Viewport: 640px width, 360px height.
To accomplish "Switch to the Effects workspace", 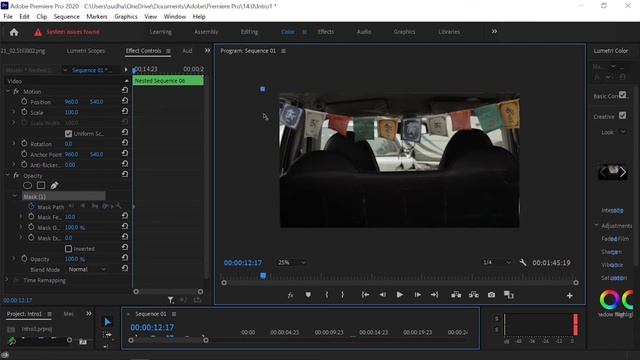I will coord(326,32).
